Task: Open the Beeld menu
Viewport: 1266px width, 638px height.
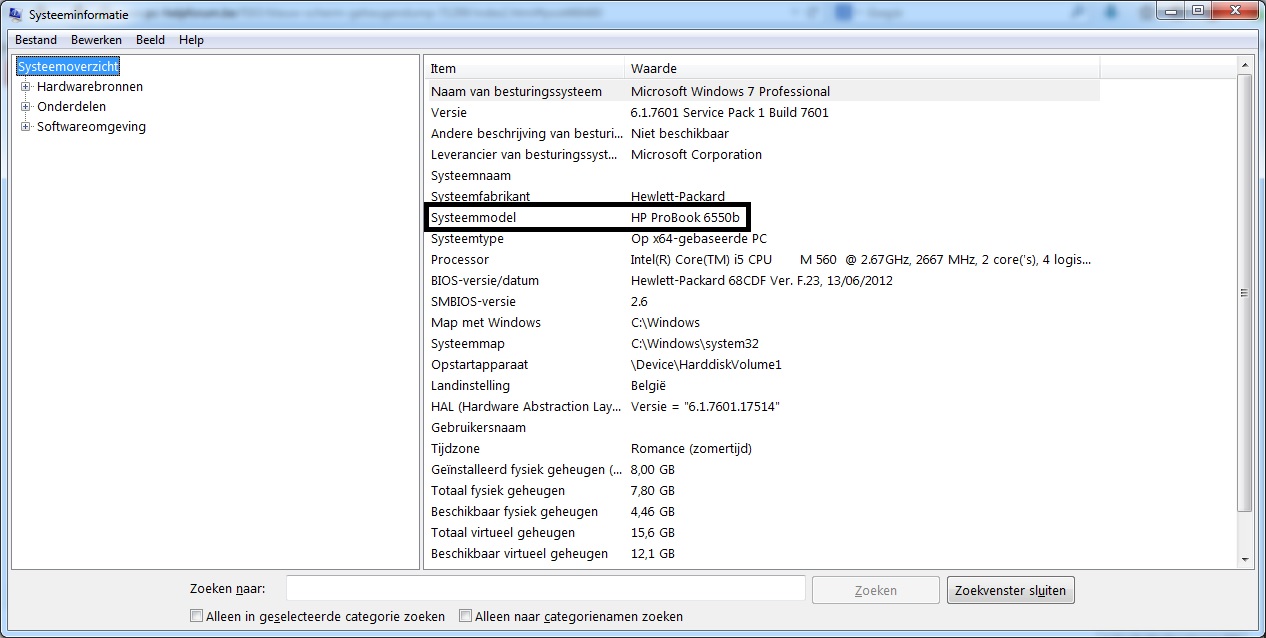Action: tap(150, 40)
